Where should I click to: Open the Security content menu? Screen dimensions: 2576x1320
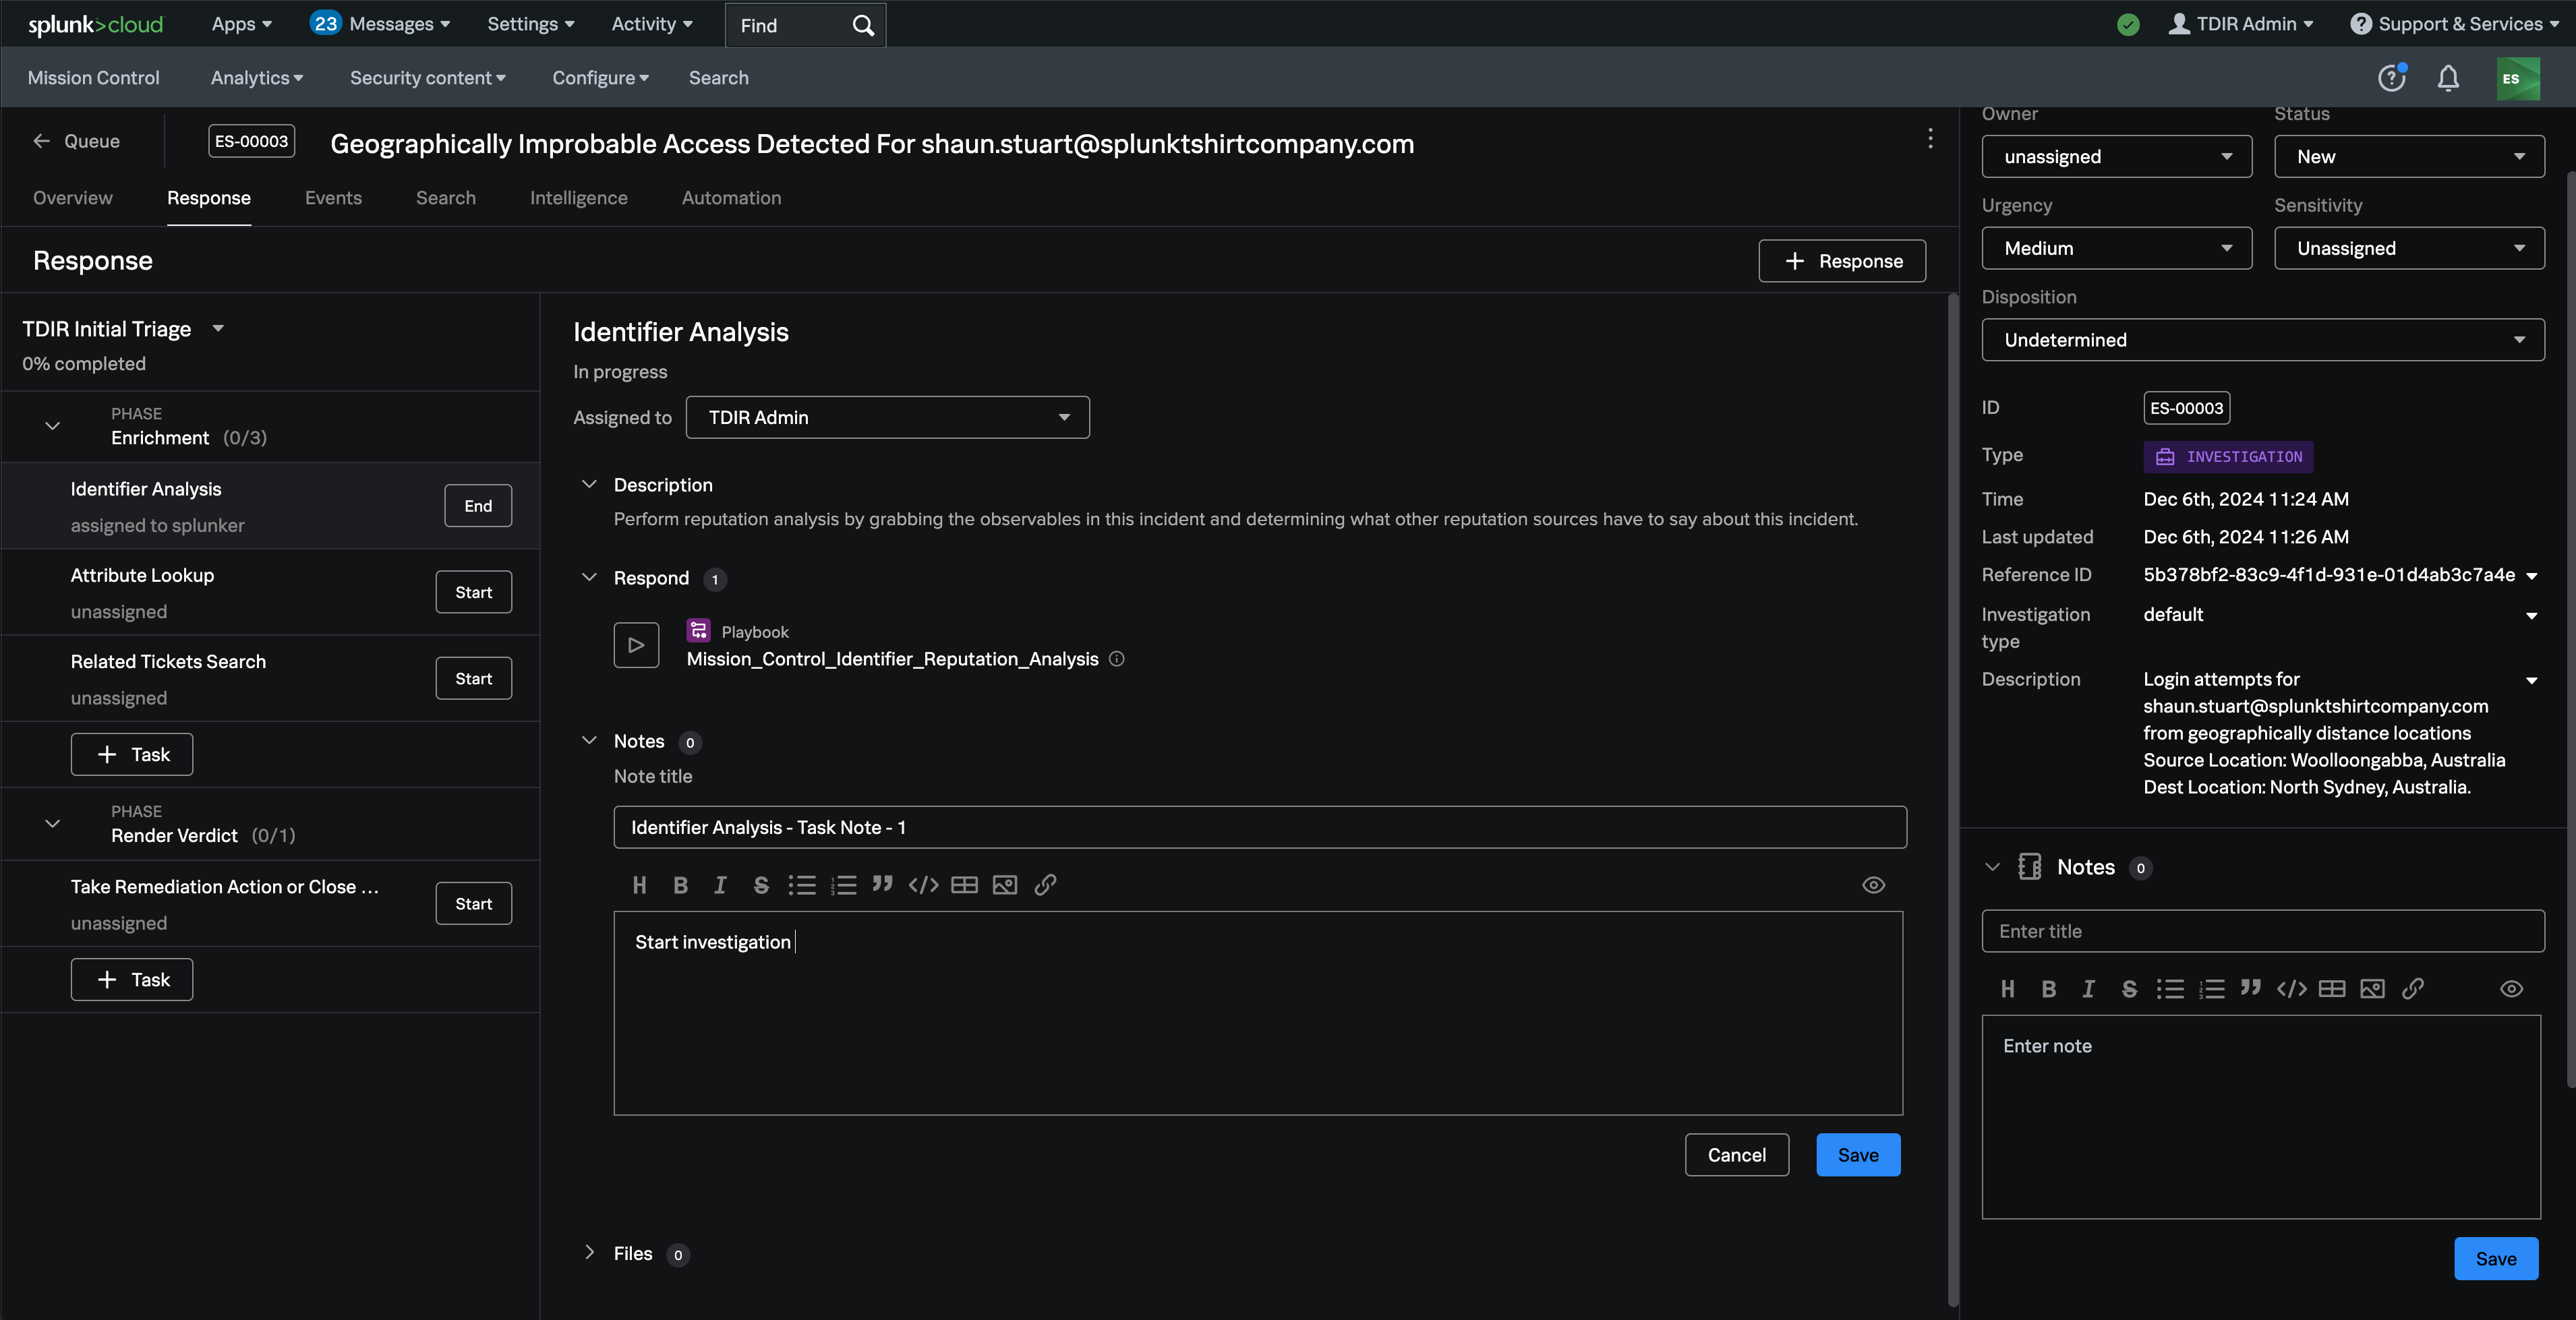[x=427, y=78]
